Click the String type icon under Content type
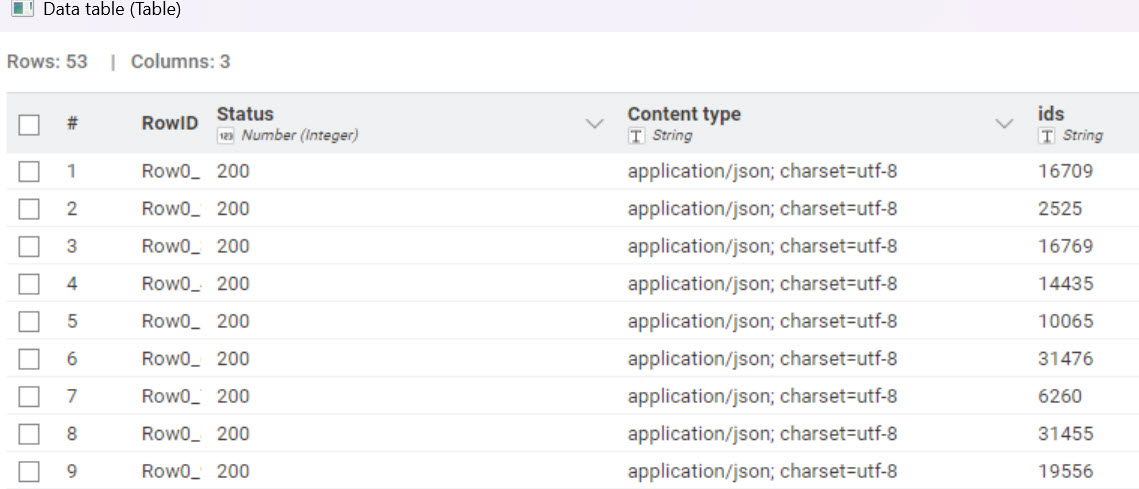Screen dimensions: 1139x489 (x=636, y=136)
